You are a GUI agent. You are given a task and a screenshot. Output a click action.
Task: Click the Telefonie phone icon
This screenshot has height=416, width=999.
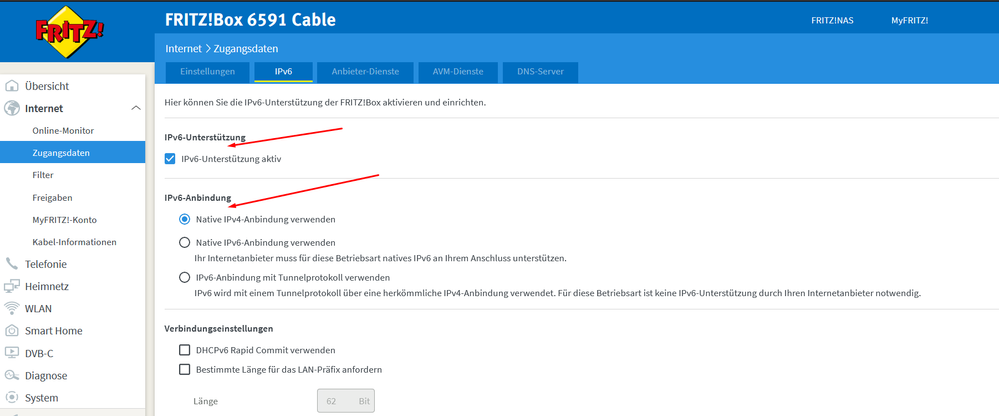(x=12, y=264)
